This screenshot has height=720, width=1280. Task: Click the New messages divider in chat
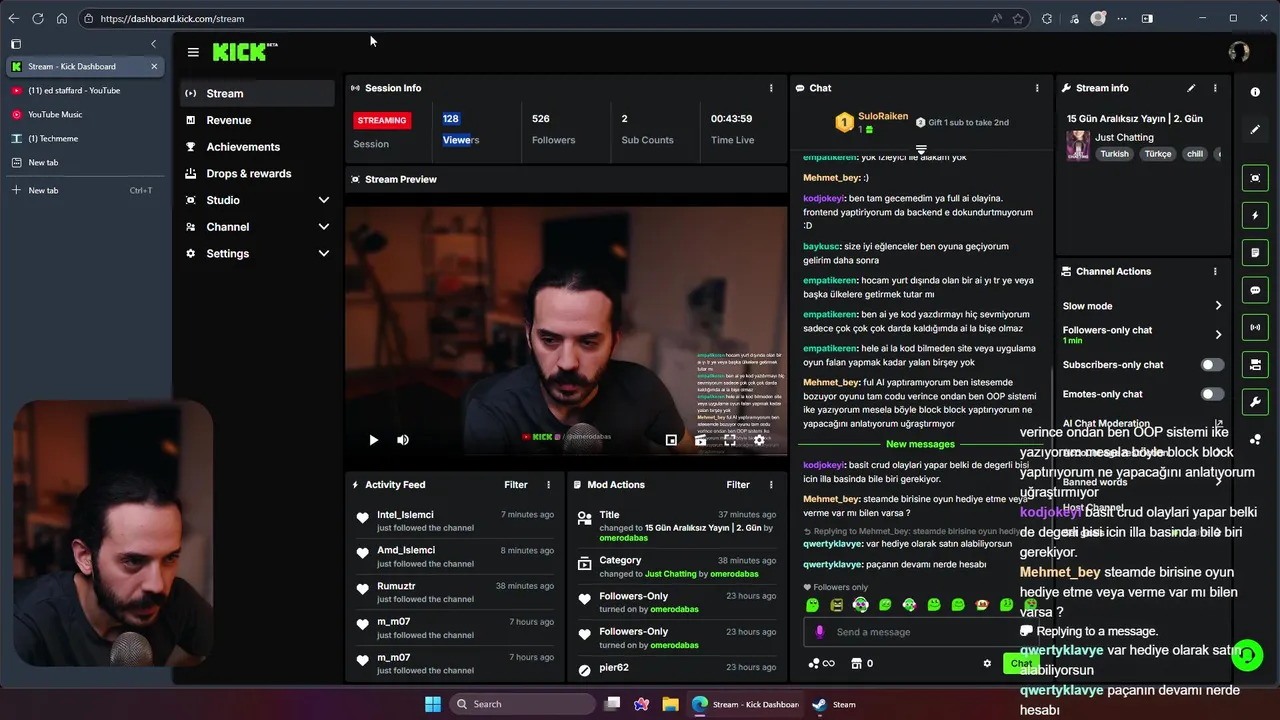pyautogui.click(x=920, y=444)
